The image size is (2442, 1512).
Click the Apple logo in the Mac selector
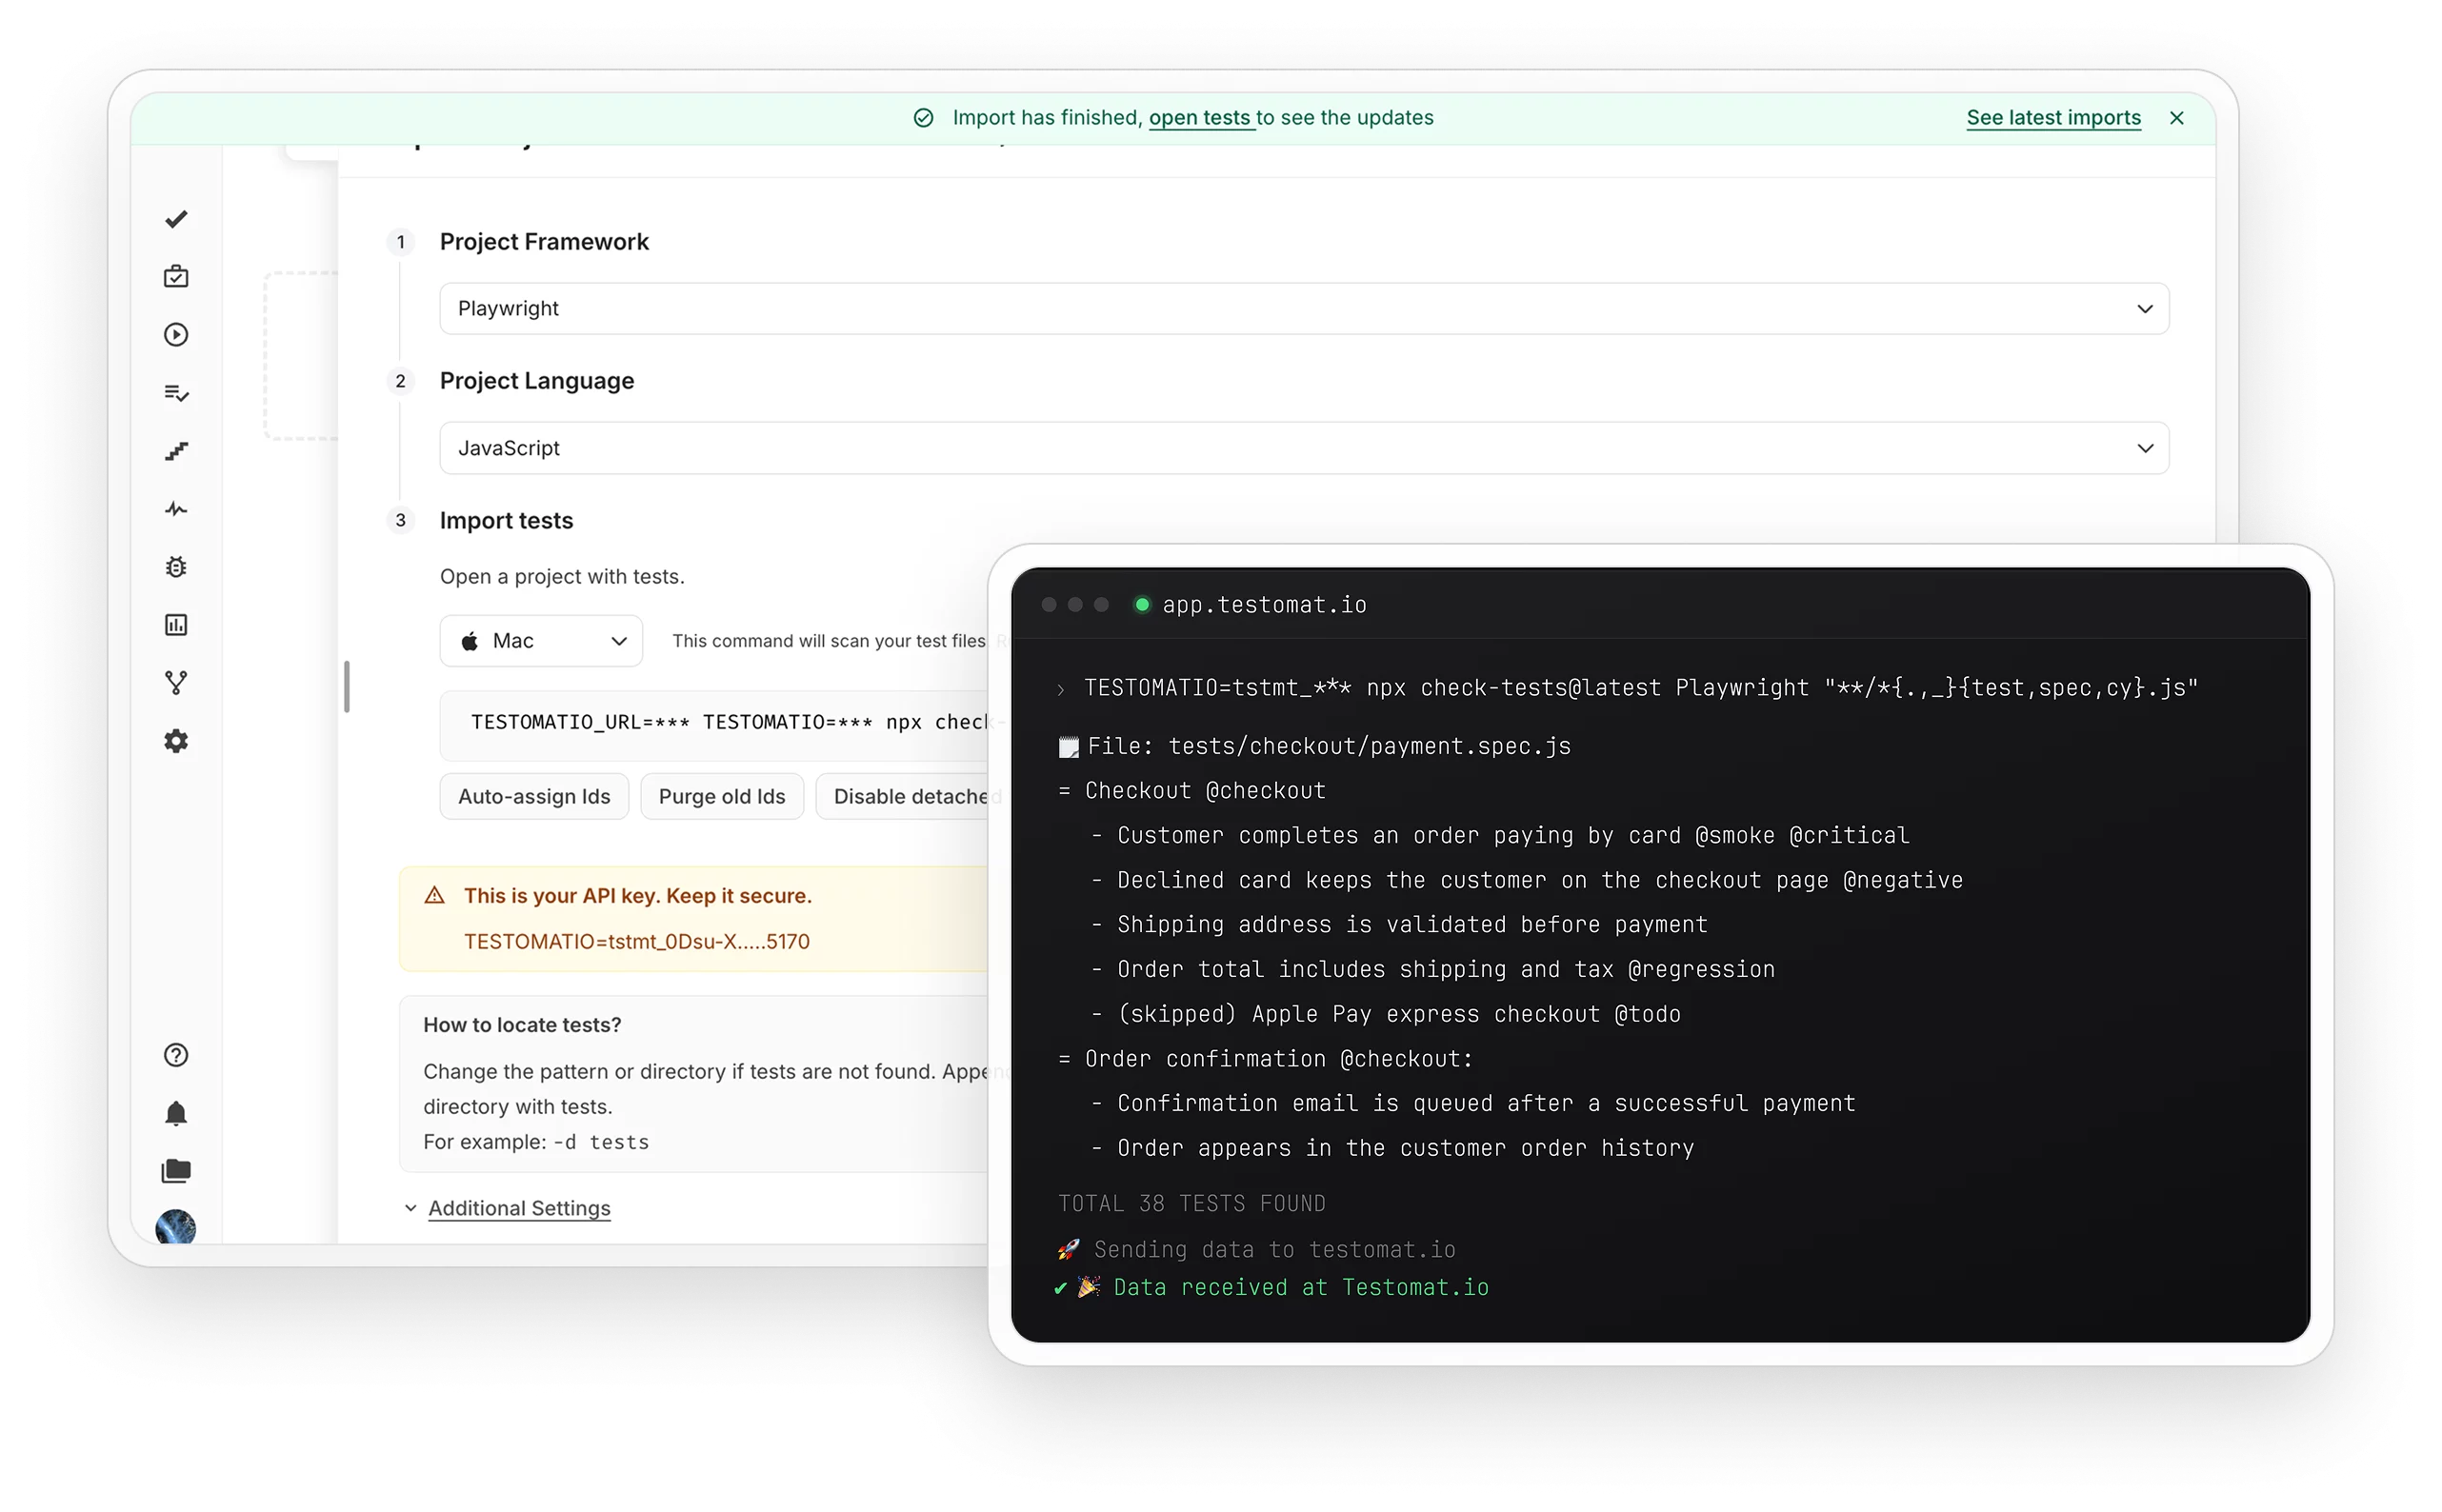[469, 641]
